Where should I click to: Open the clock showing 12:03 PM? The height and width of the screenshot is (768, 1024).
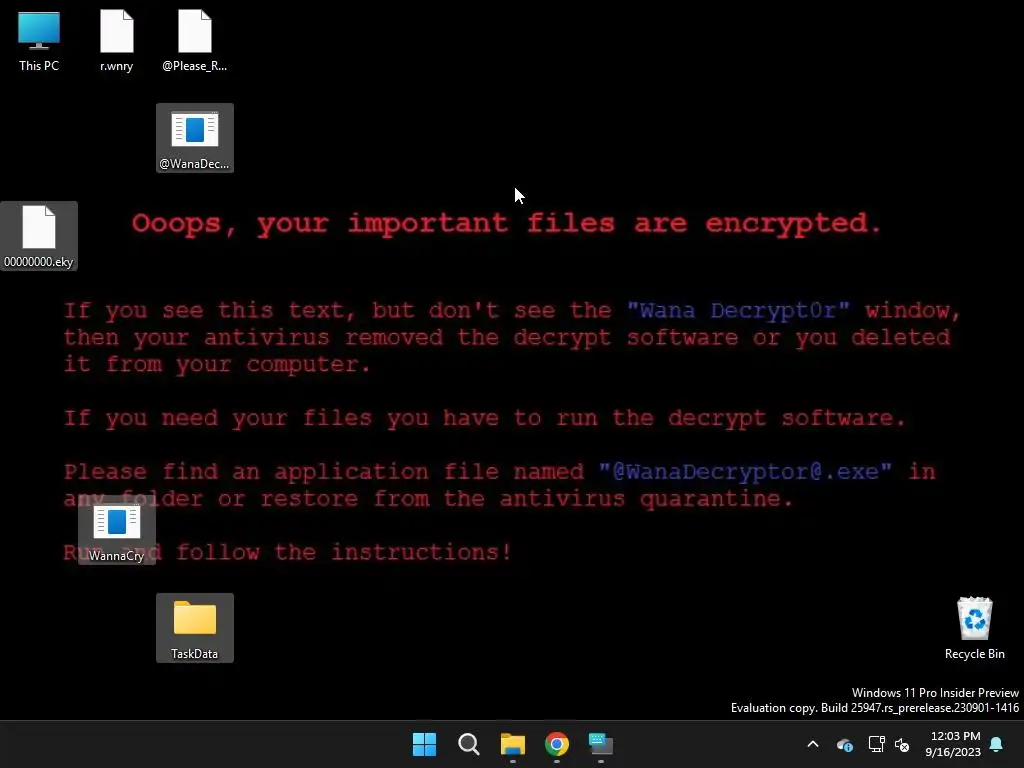pos(953,744)
